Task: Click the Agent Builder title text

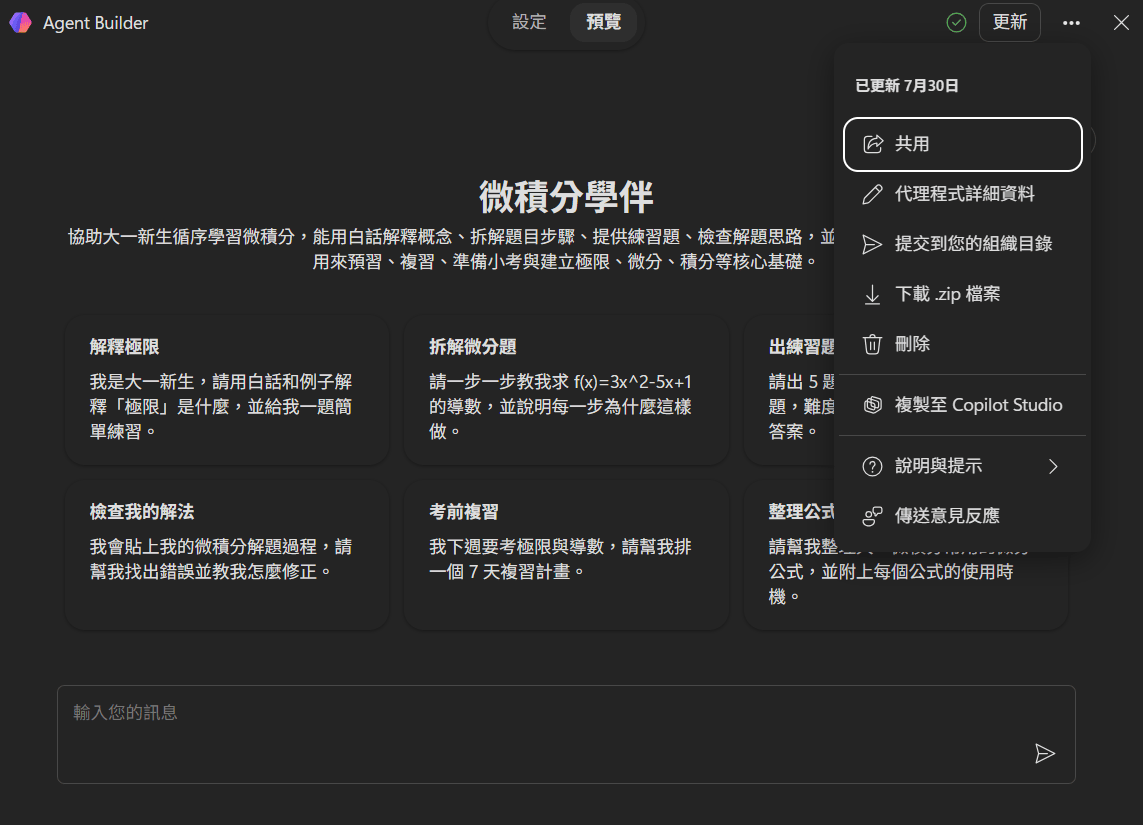Action: click(95, 23)
